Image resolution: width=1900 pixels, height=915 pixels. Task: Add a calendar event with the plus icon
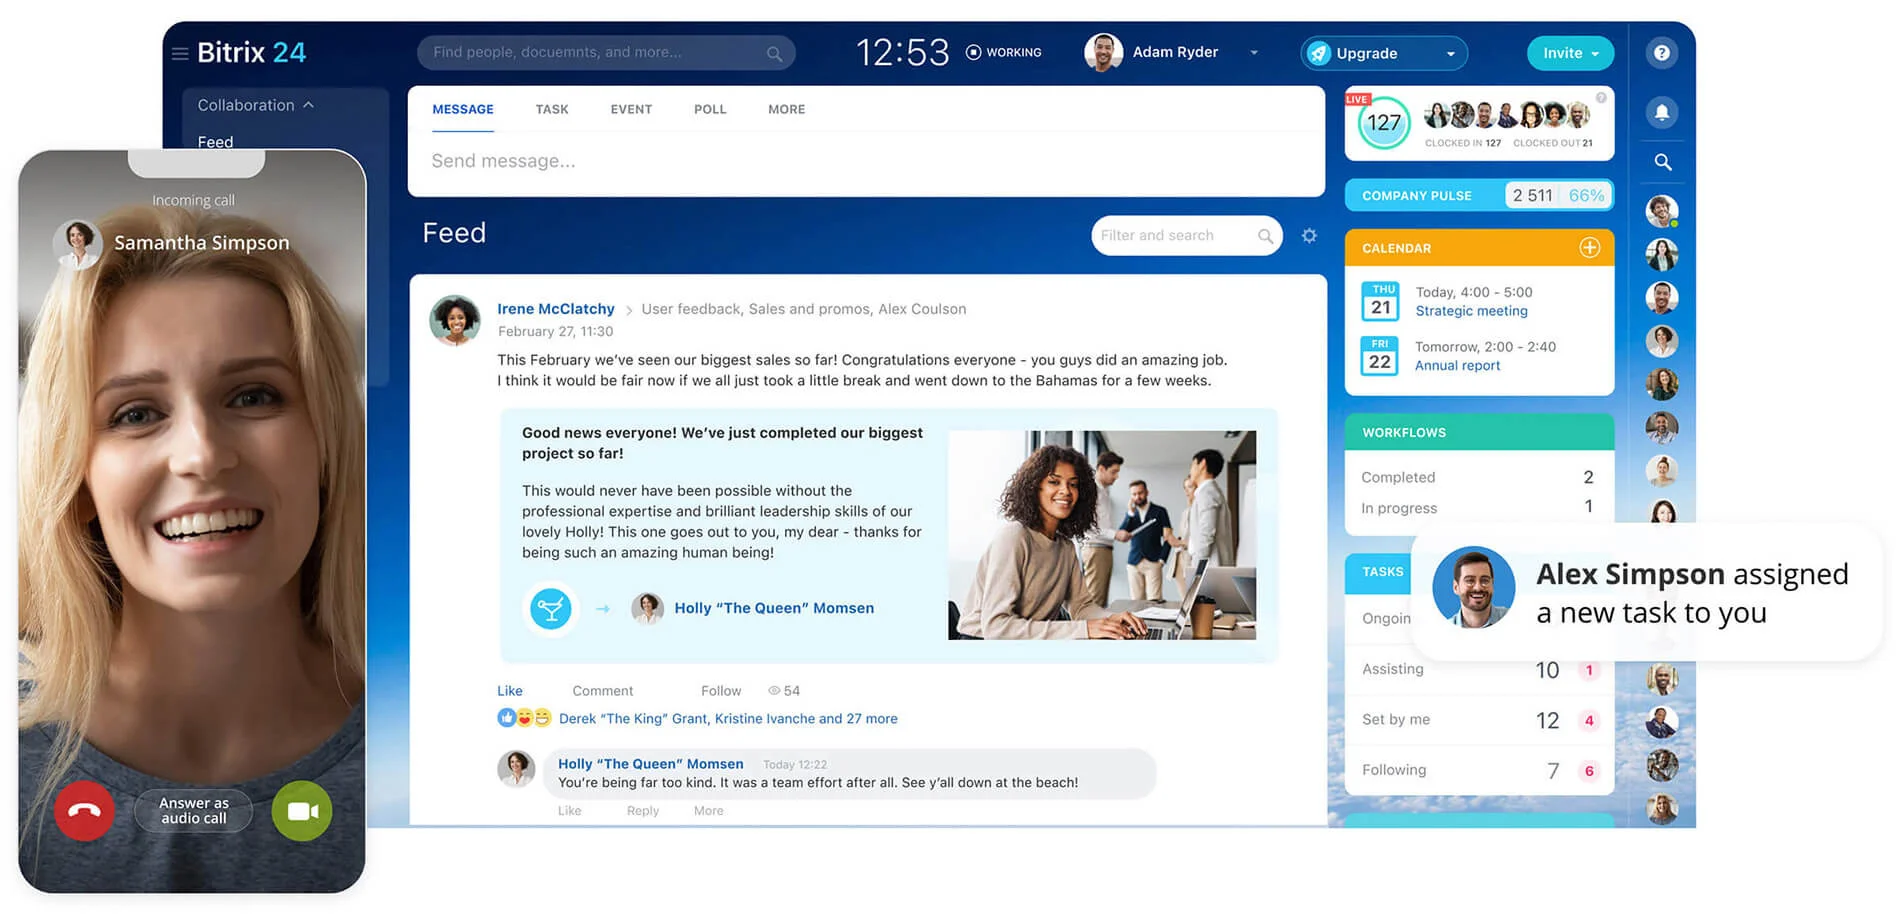pos(1589,247)
